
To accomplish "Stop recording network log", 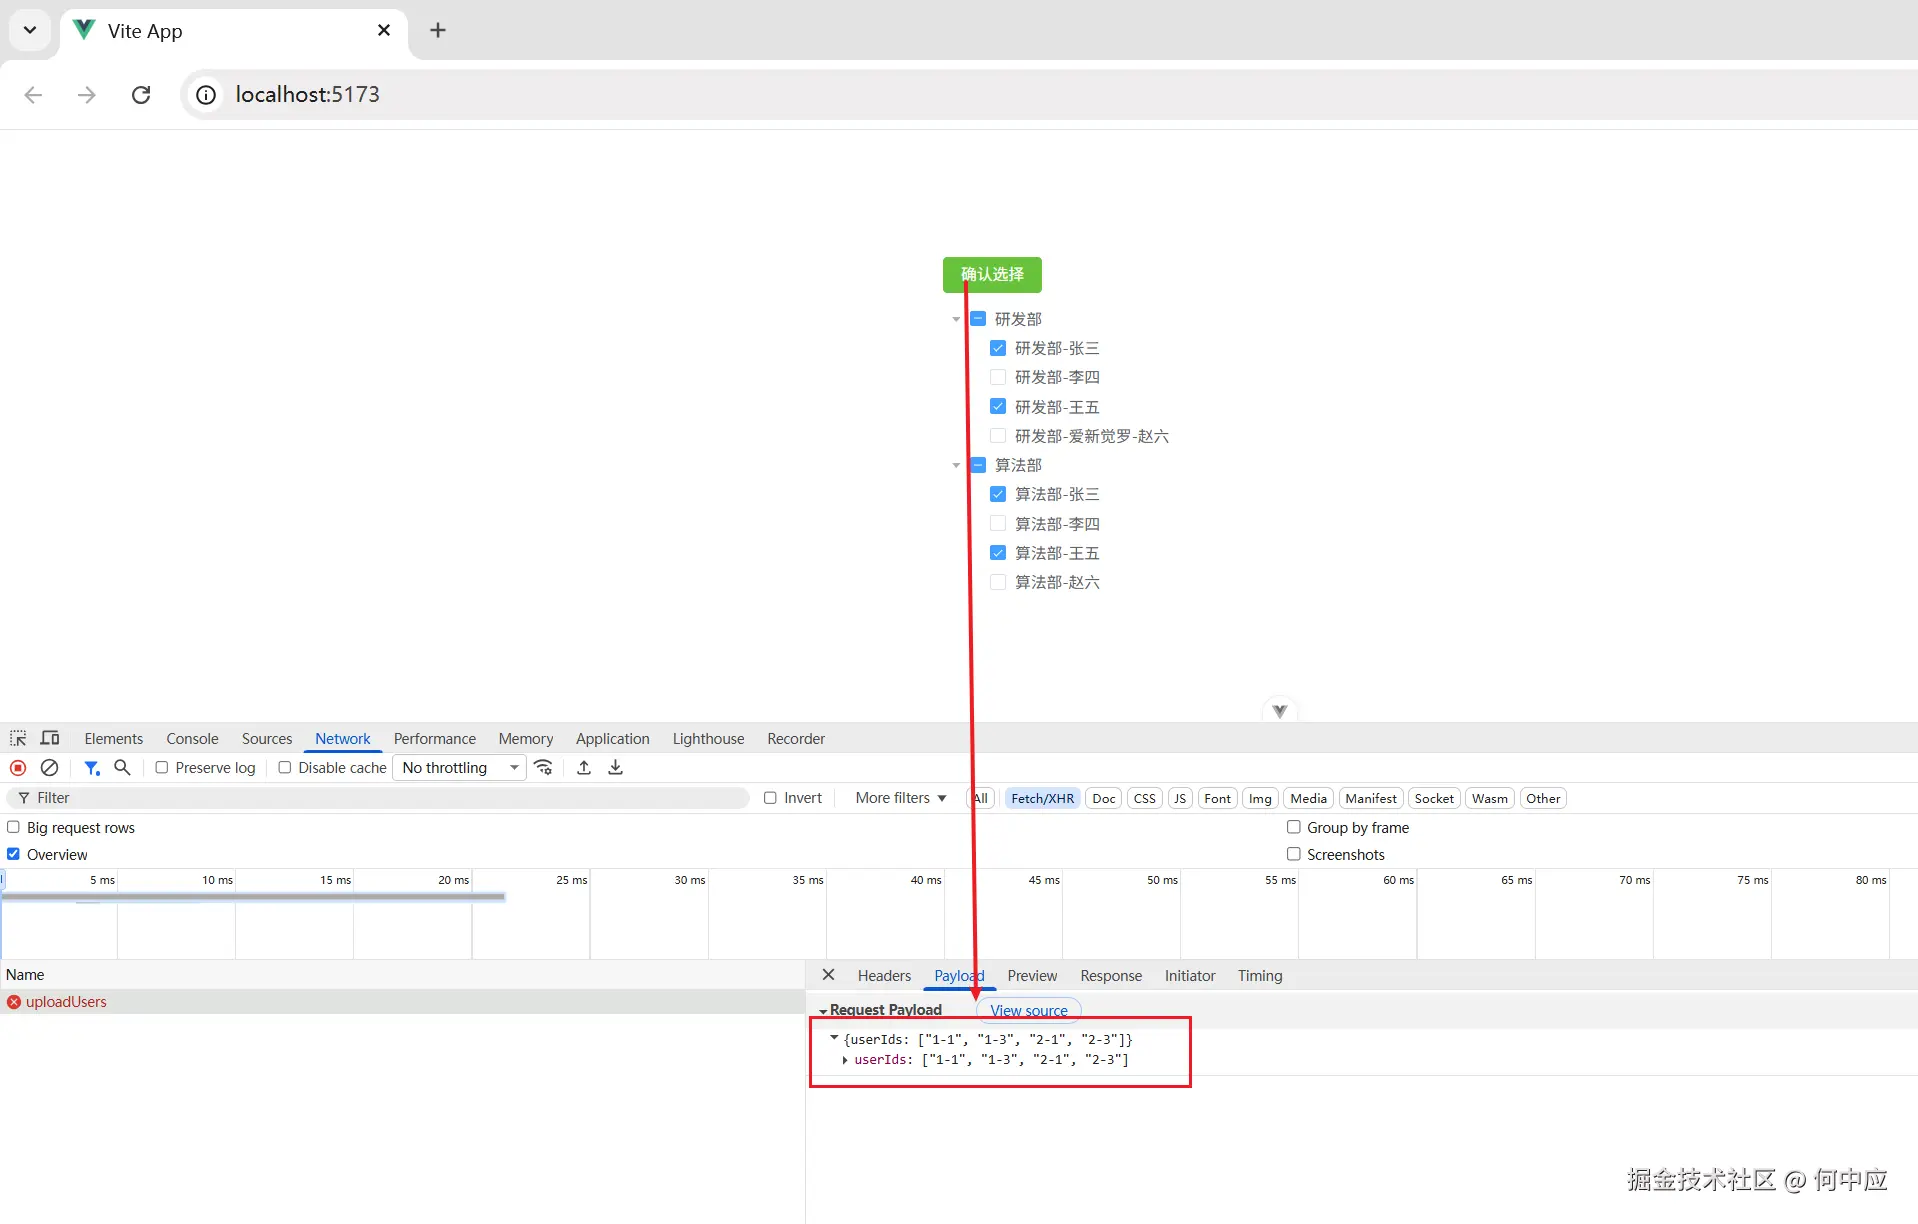I will [x=18, y=768].
